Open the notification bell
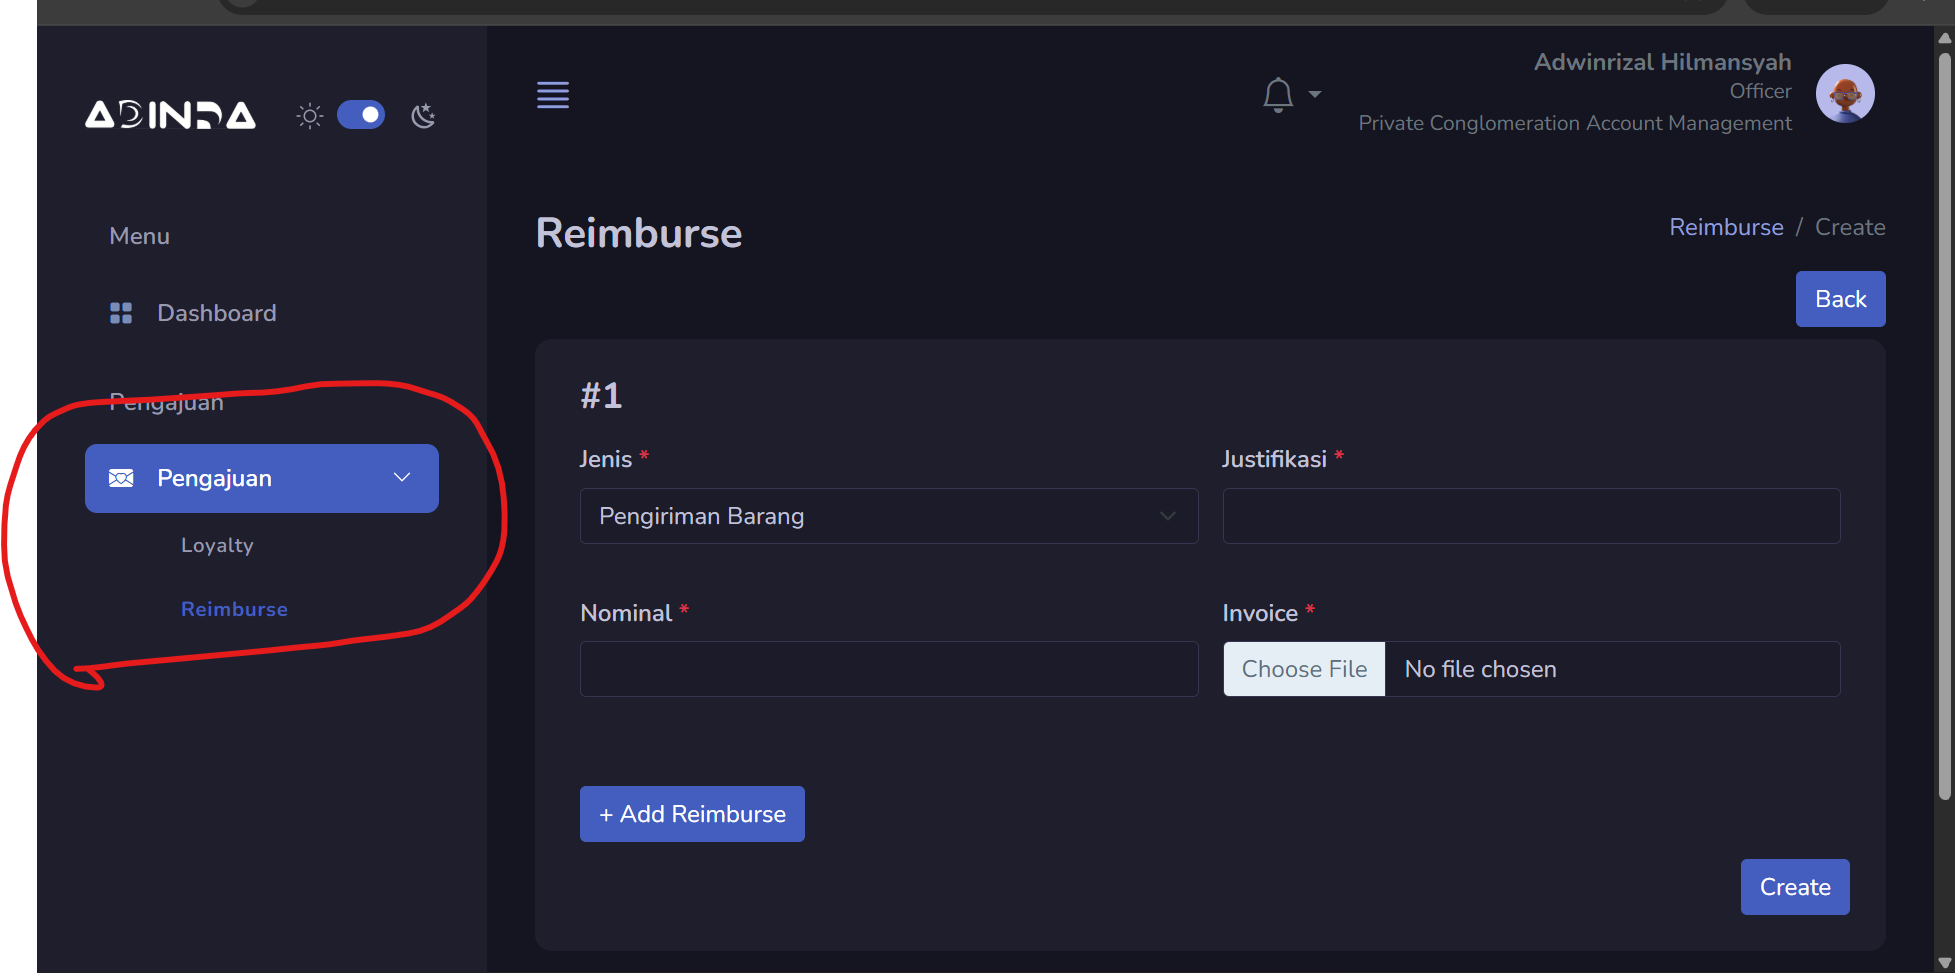1955x973 pixels. (1277, 95)
